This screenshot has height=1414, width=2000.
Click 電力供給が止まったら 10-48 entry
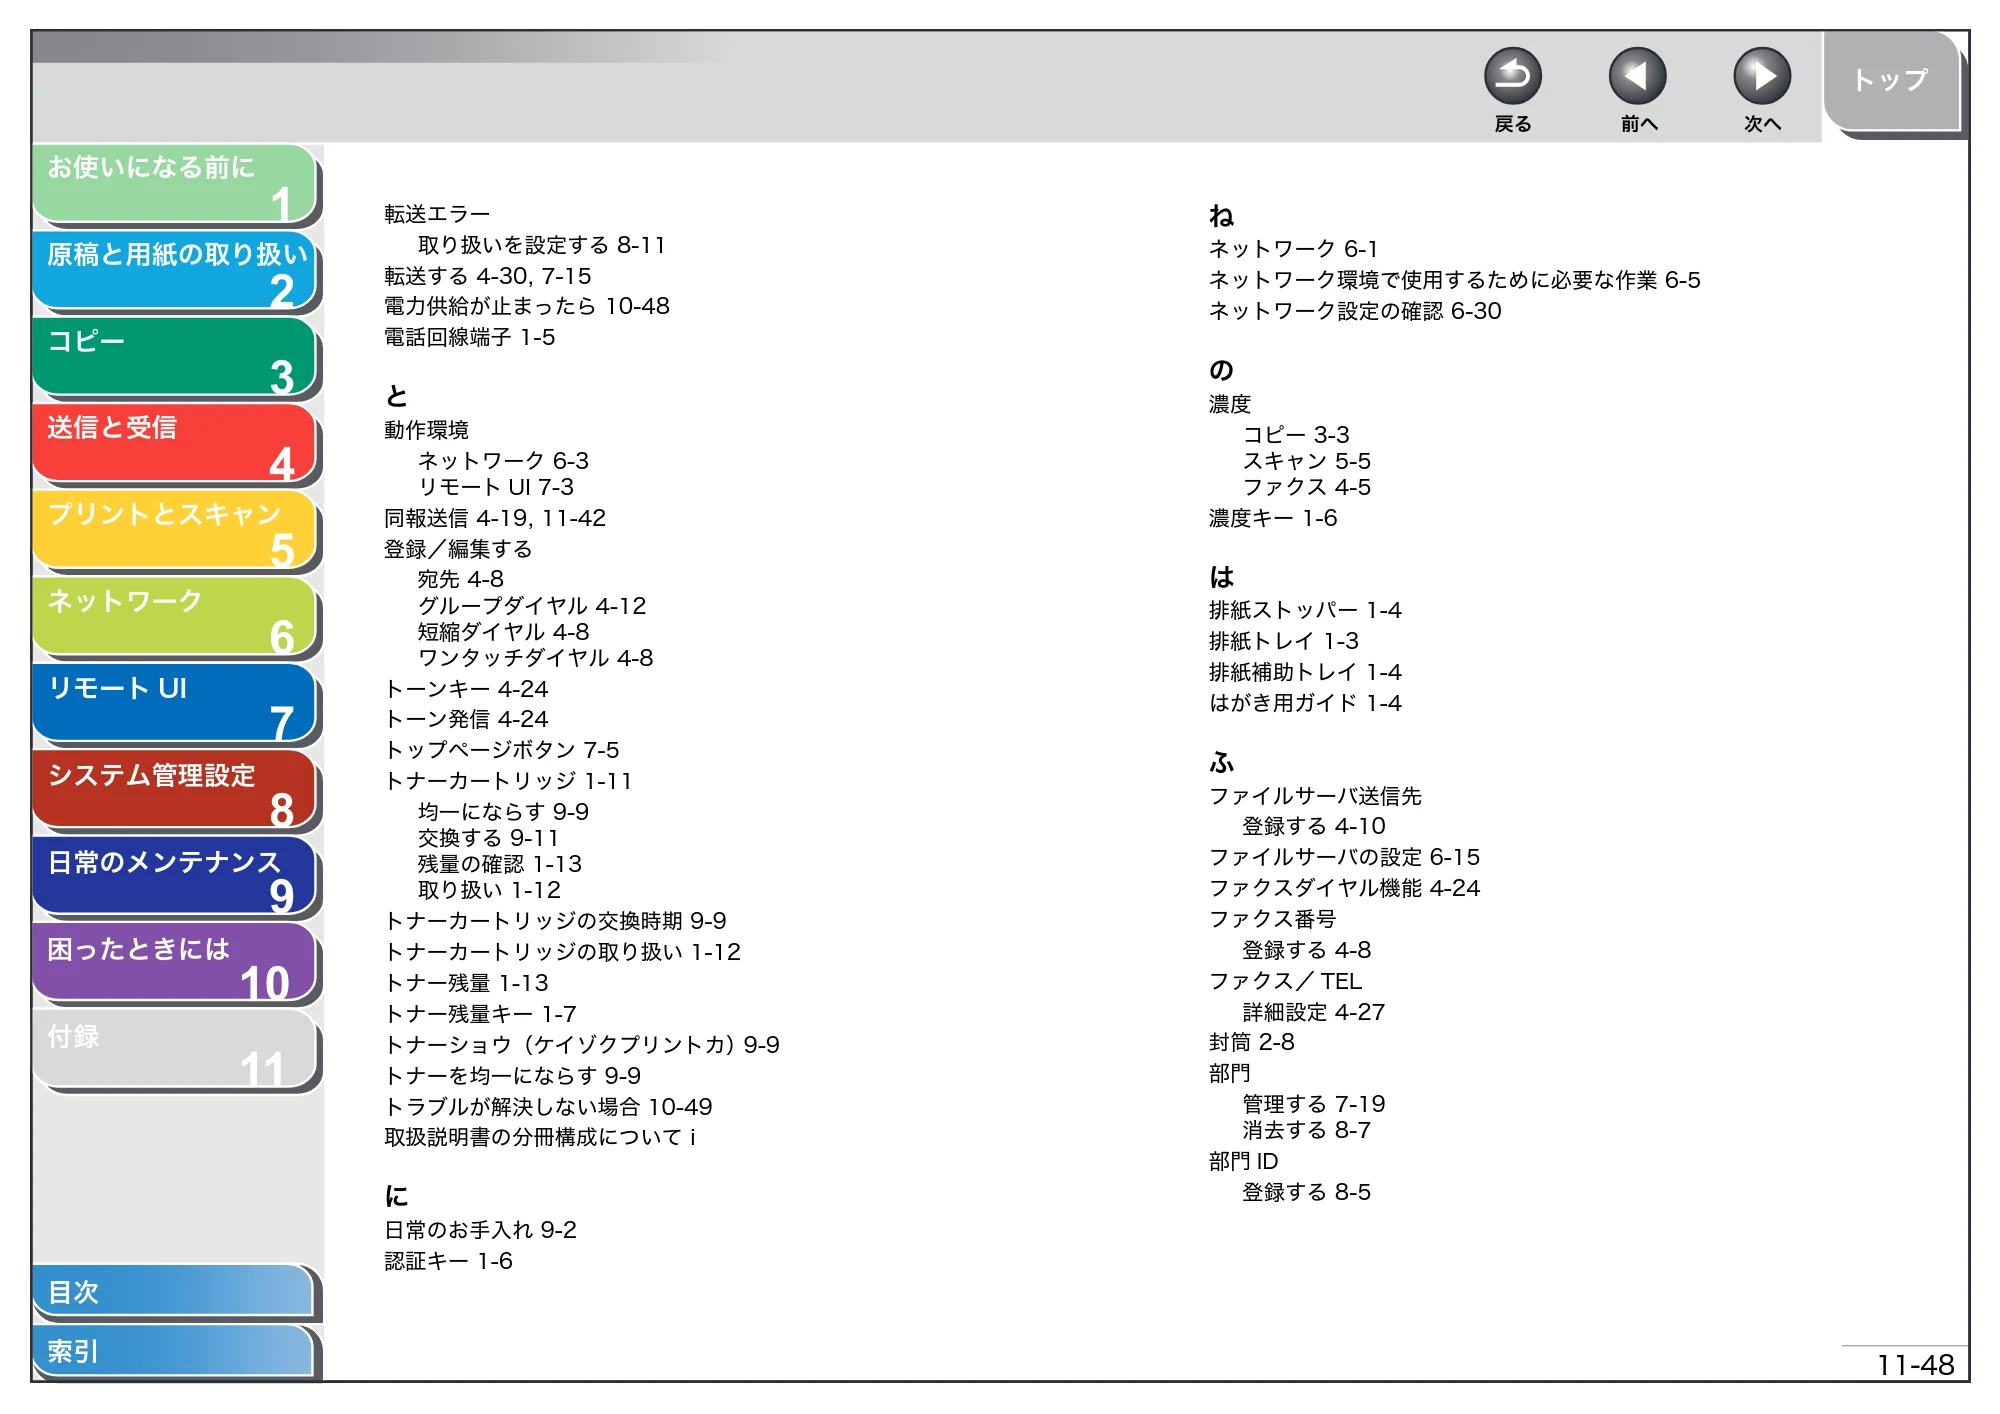pyautogui.click(x=527, y=306)
